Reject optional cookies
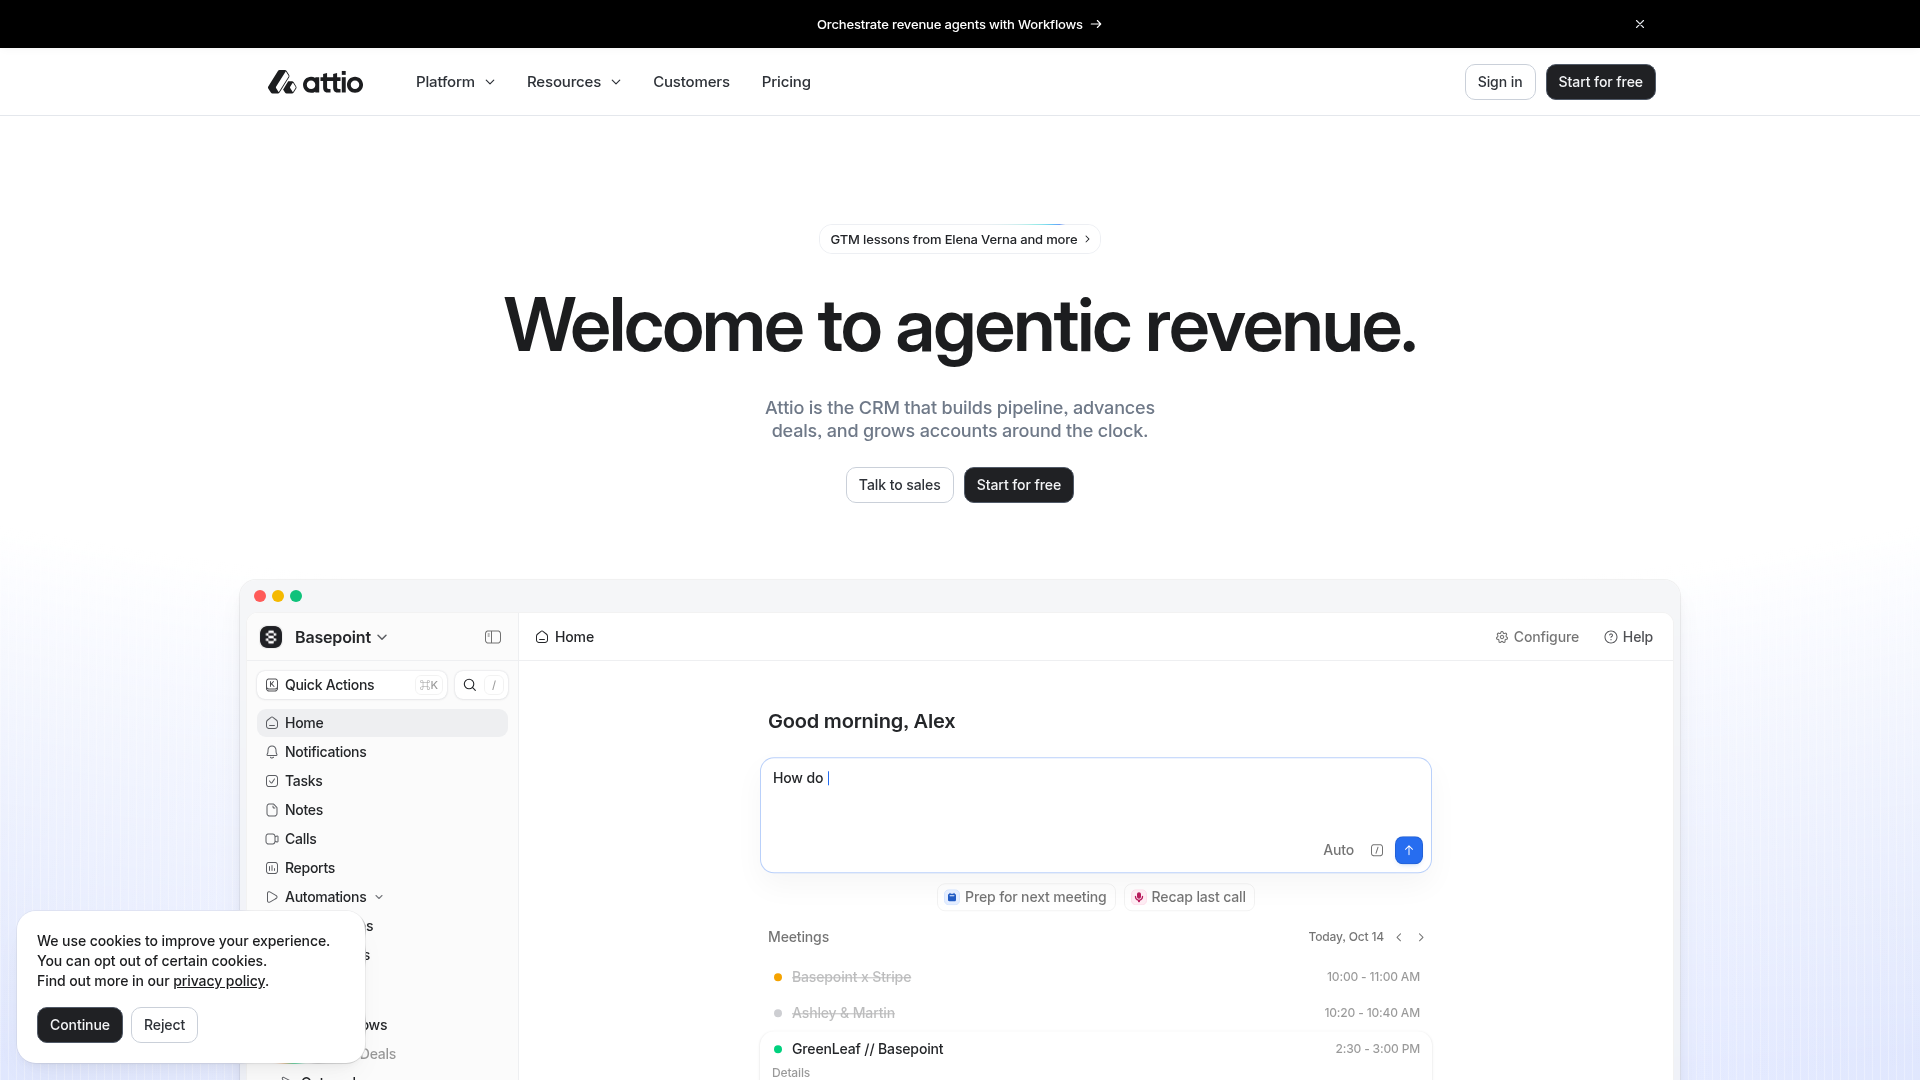Image resolution: width=1920 pixels, height=1080 pixels. pos(164,1025)
